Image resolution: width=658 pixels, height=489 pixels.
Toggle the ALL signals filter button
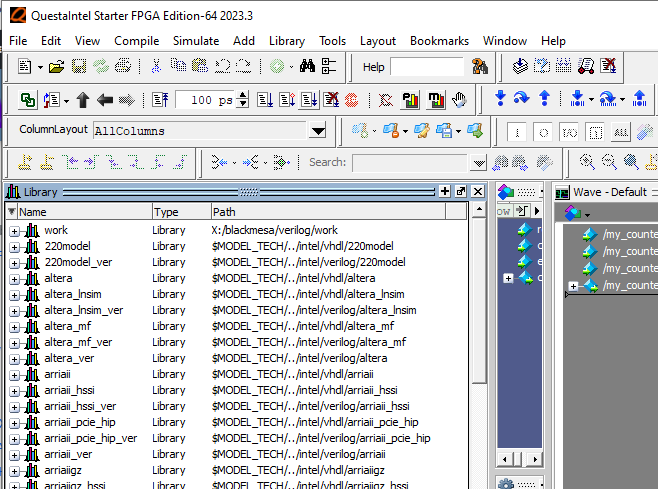pyautogui.click(x=621, y=133)
